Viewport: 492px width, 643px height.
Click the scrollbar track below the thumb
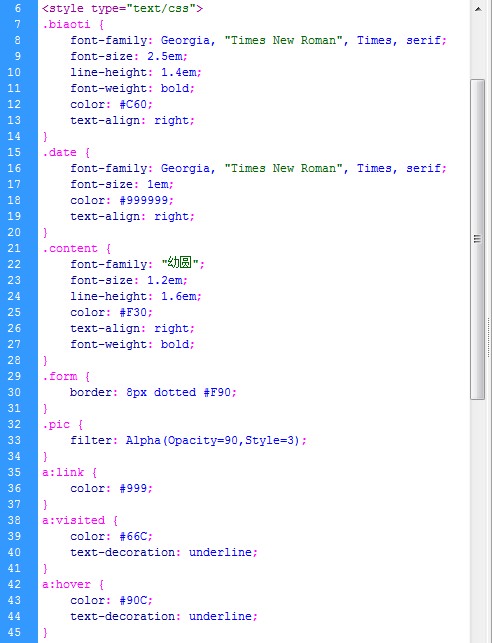pos(478,521)
